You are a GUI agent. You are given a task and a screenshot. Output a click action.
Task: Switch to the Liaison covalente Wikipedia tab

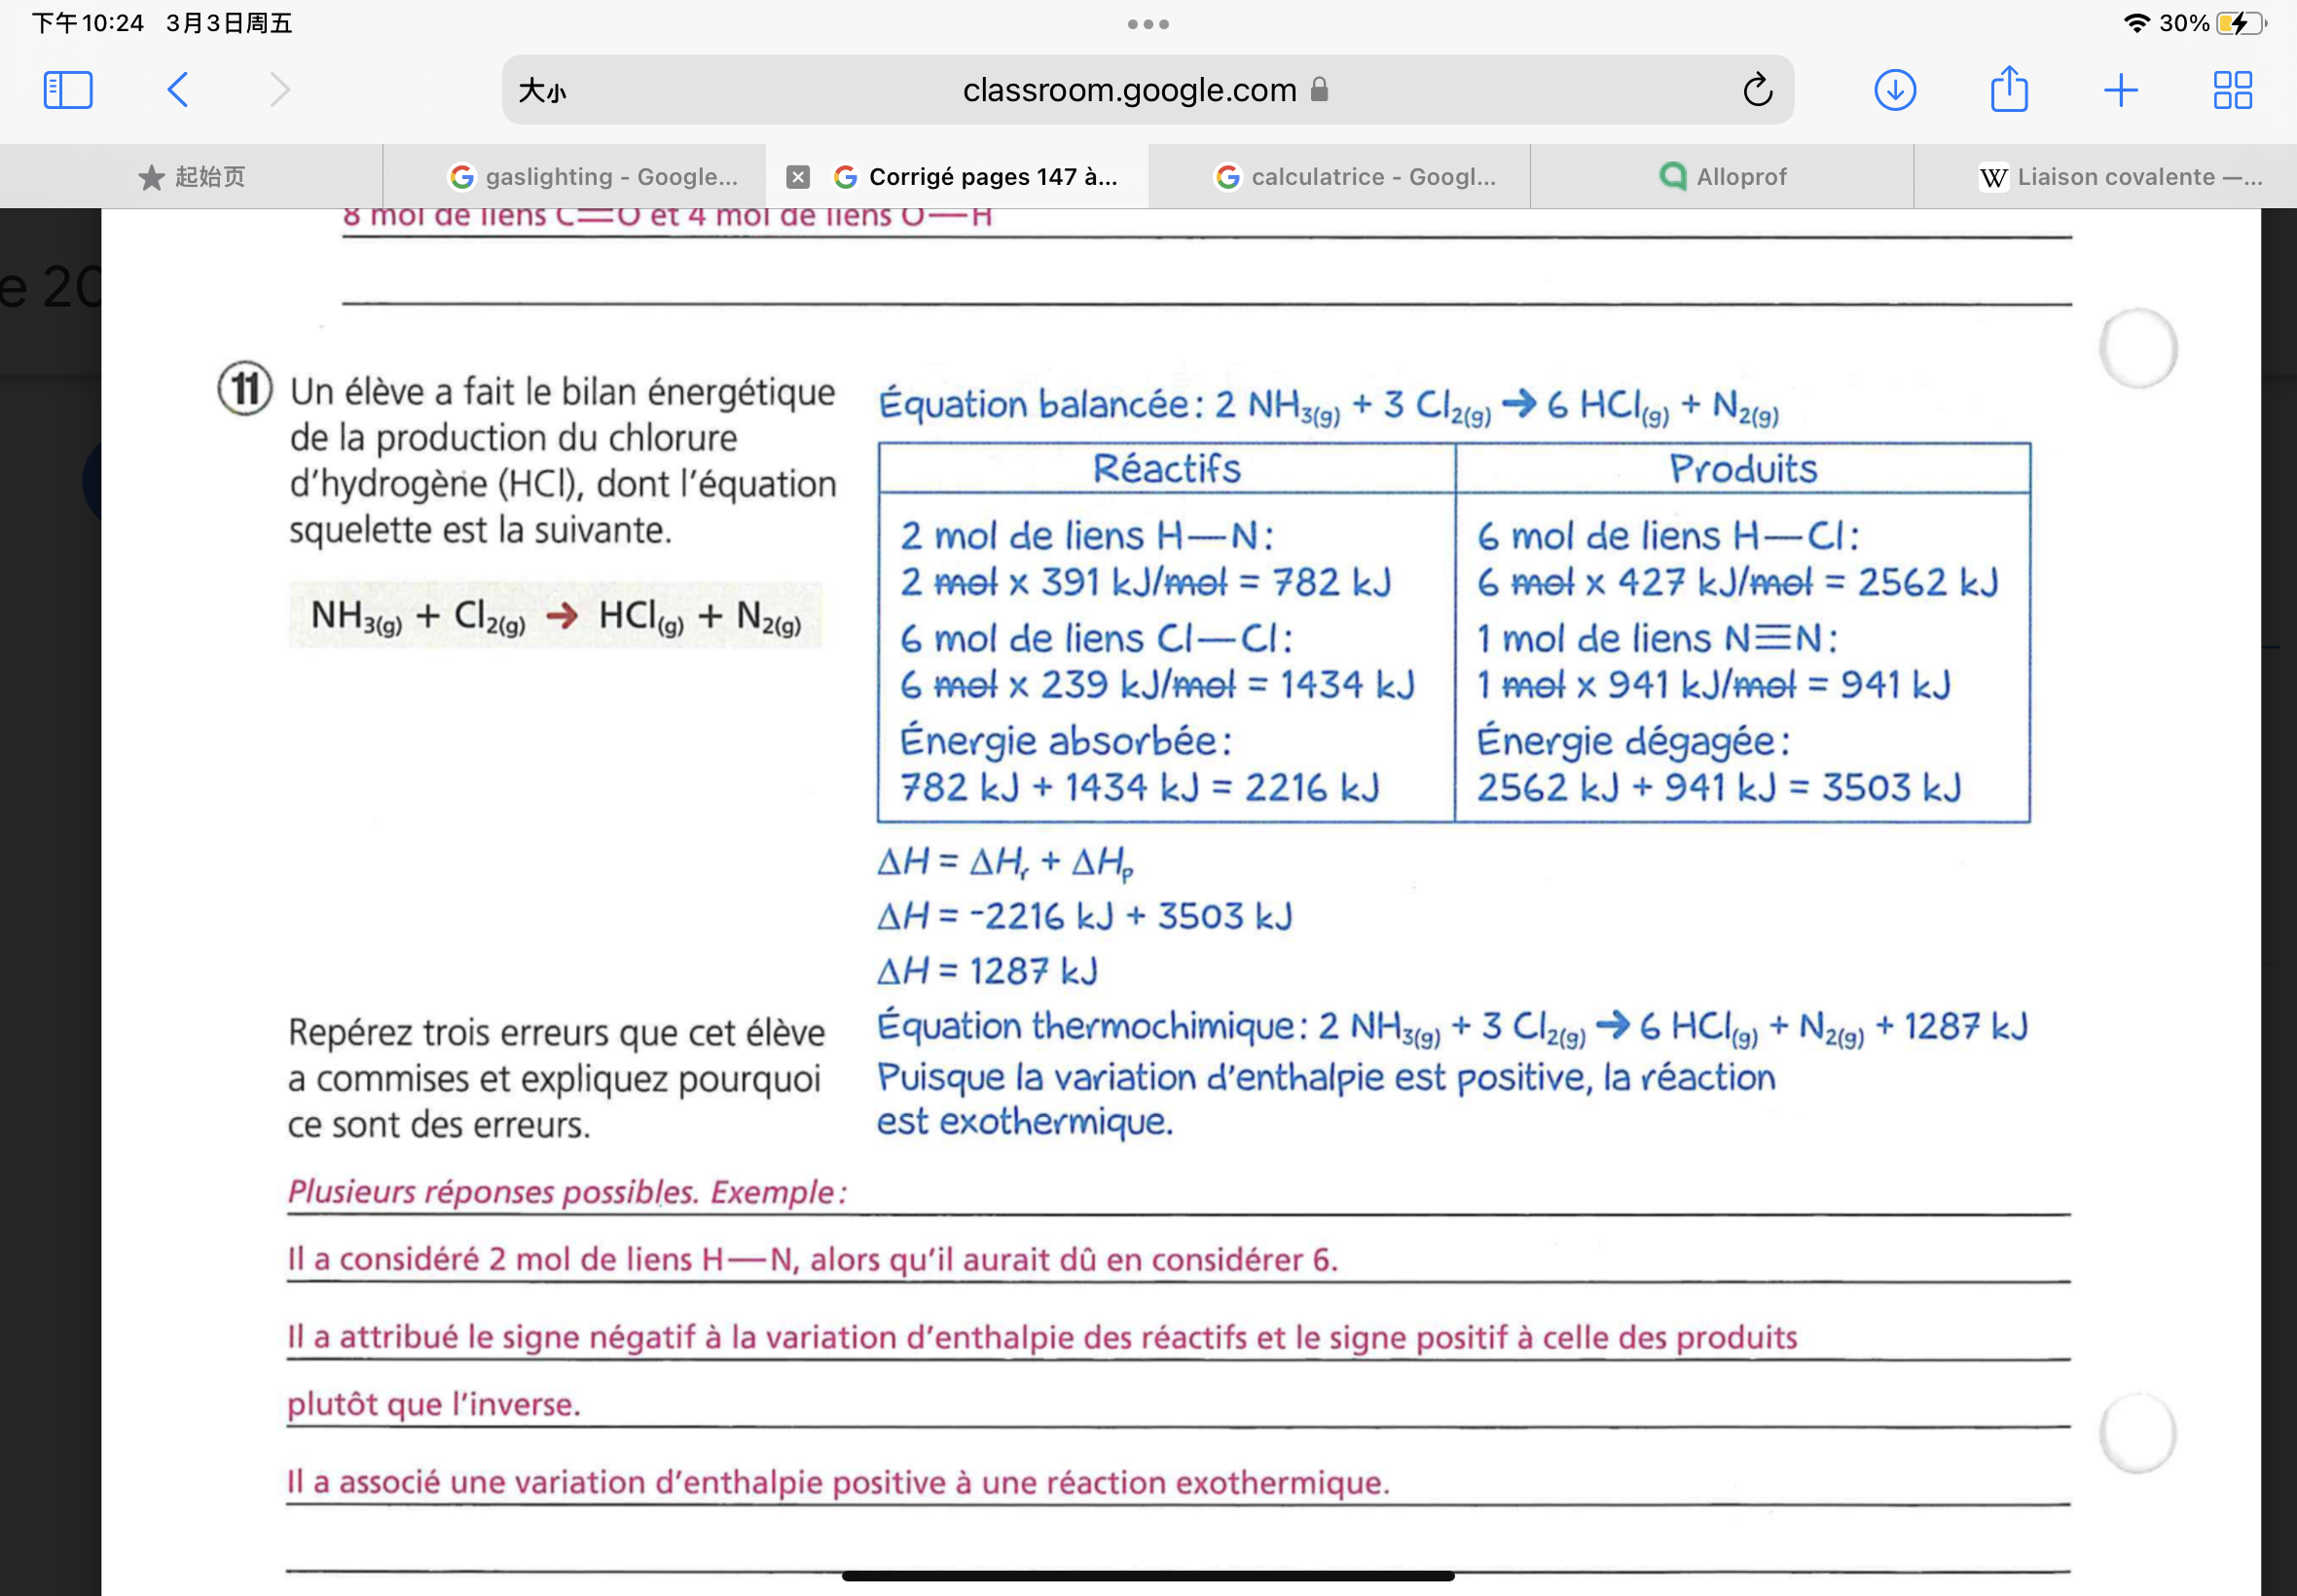pos(2120,177)
